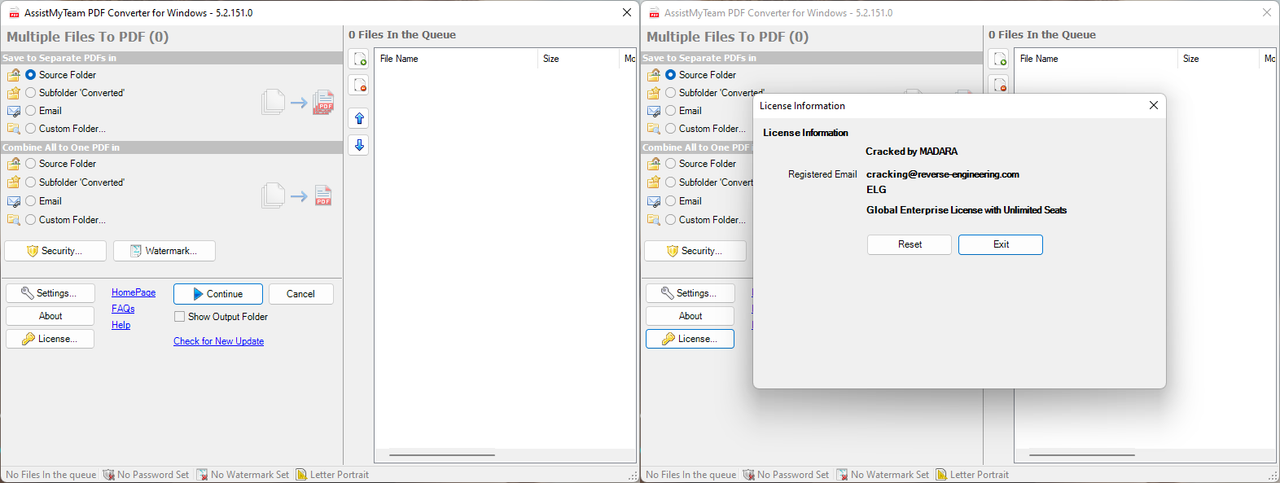Open the Watermark button in left window
The height and width of the screenshot is (483, 1280).
point(164,251)
